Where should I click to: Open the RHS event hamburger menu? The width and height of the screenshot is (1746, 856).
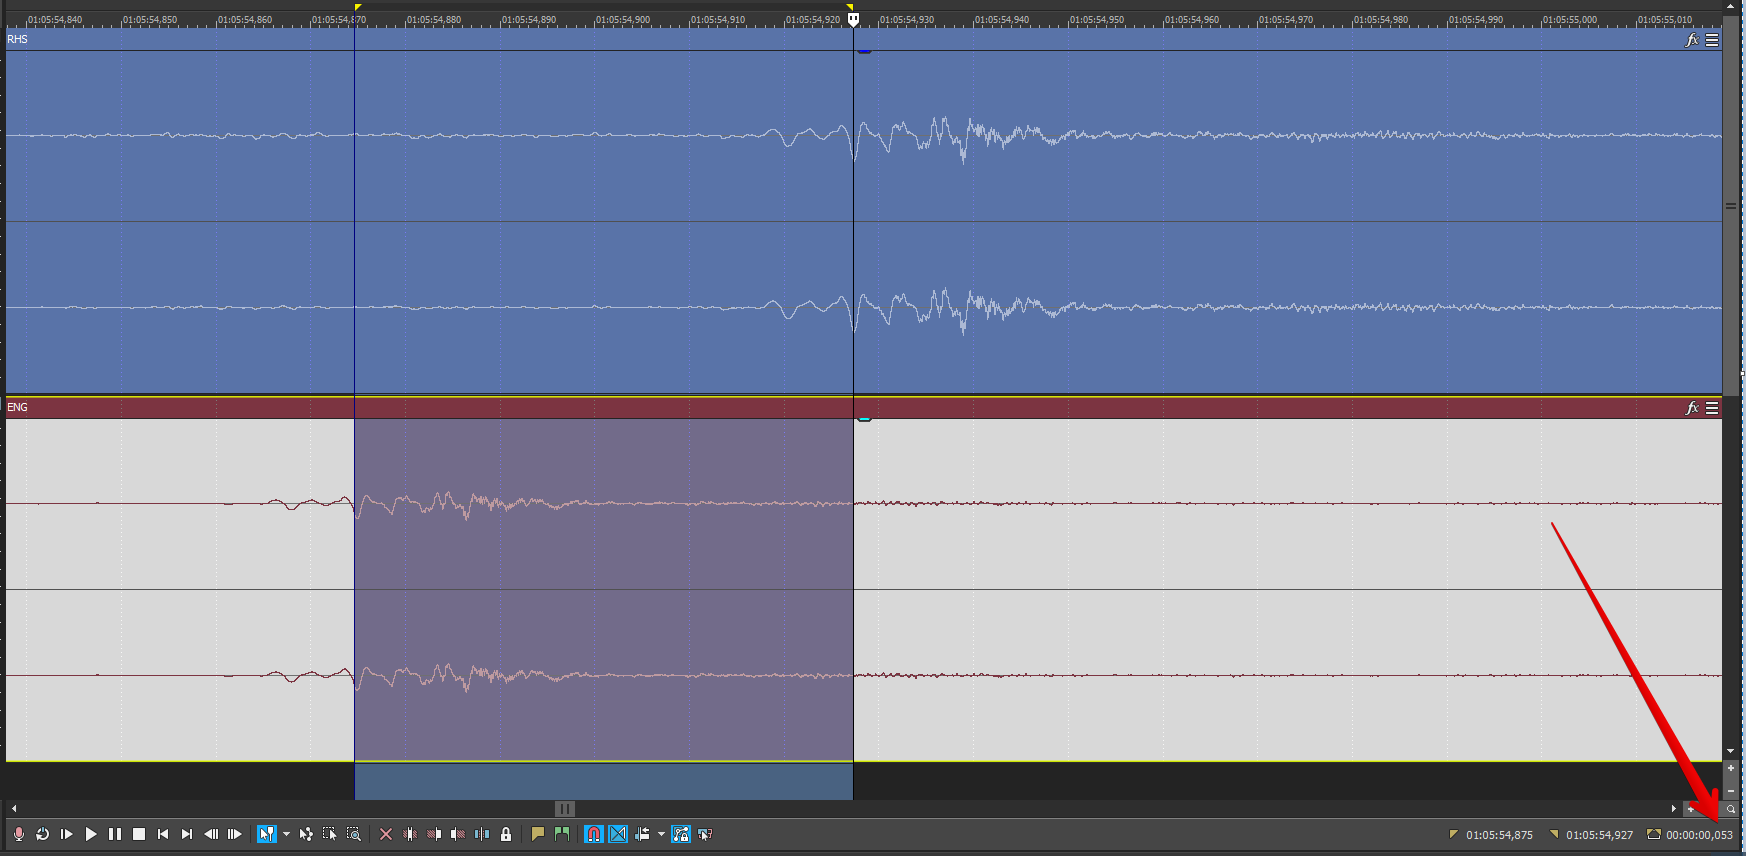pyautogui.click(x=1712, y=40)
